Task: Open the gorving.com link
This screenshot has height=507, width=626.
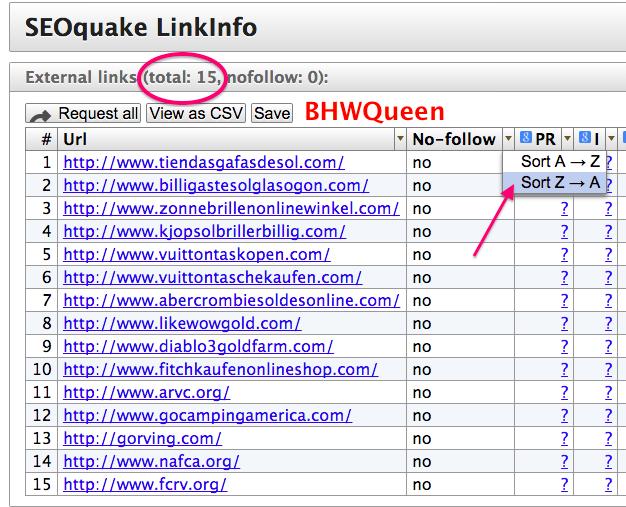Action: 142,438
